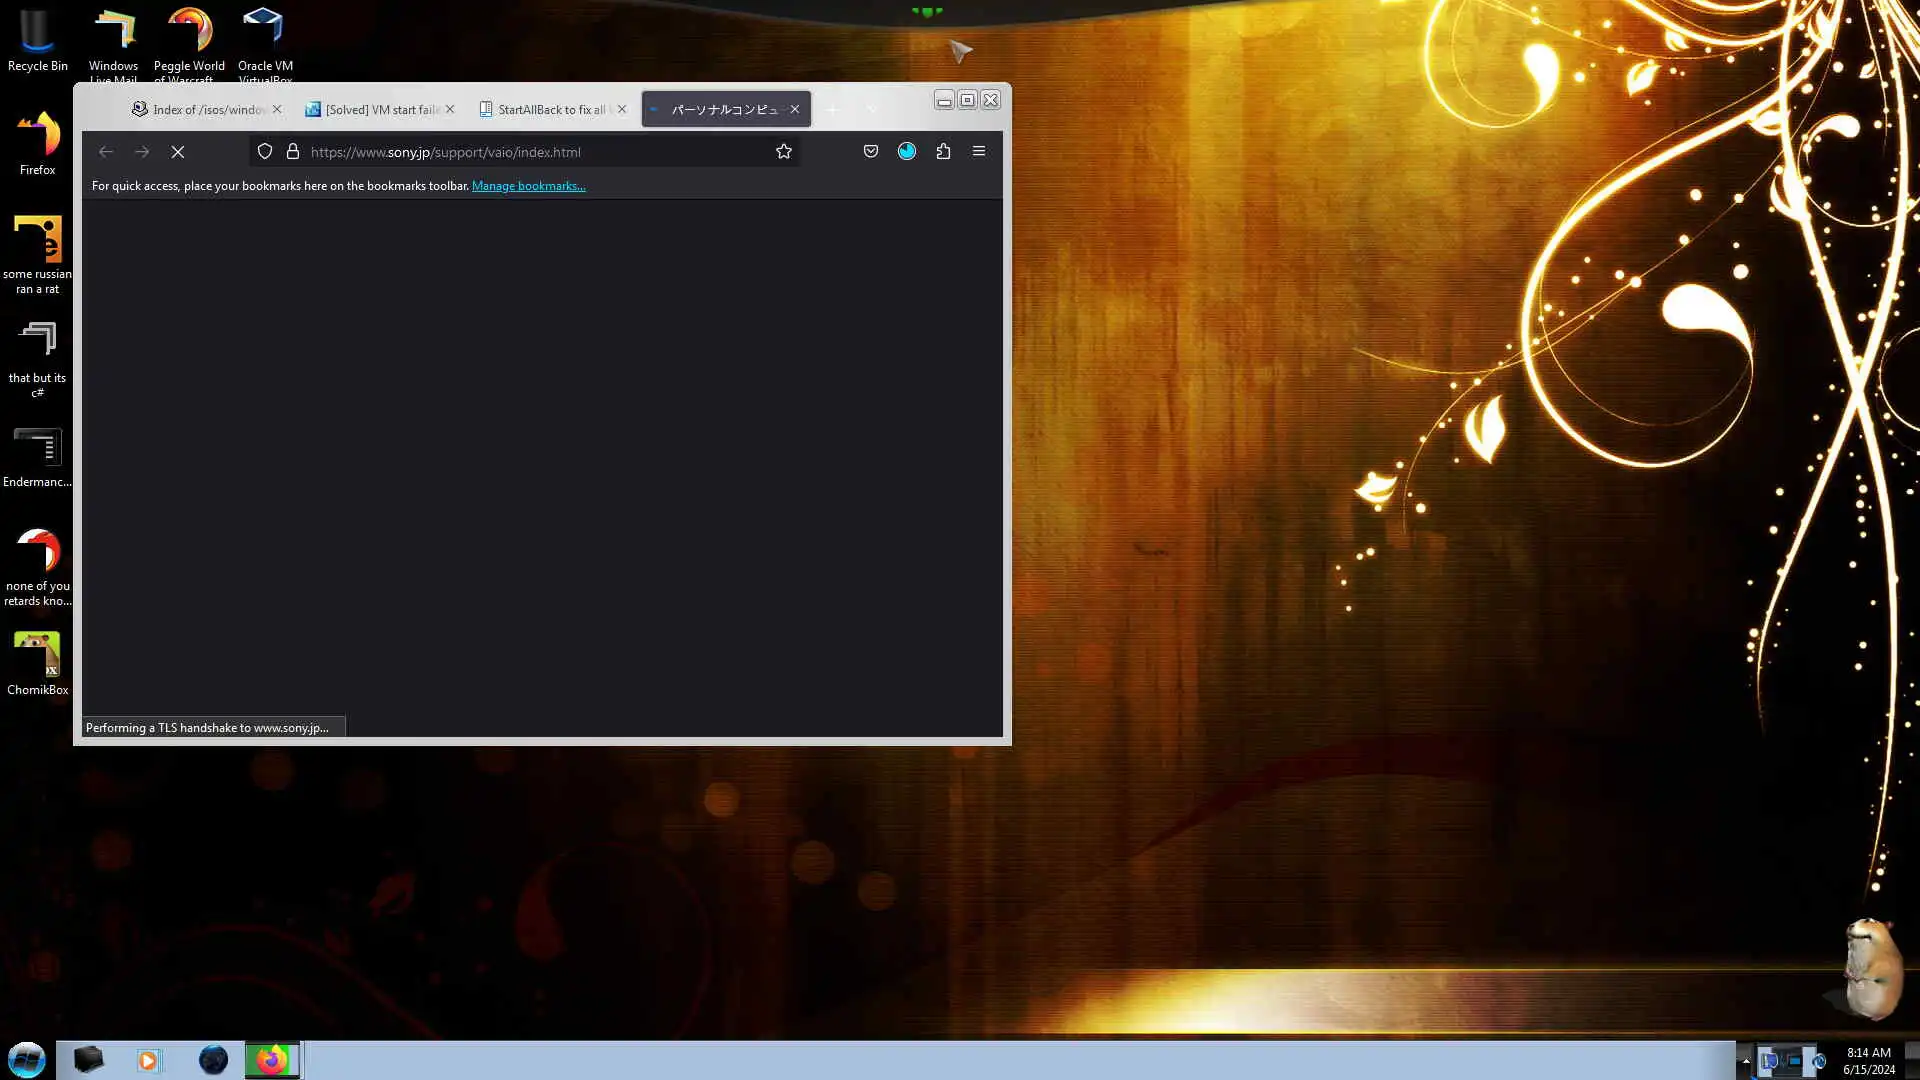Open the Windows Start menu orb
The image size is (1920, 1080).
27,1060
